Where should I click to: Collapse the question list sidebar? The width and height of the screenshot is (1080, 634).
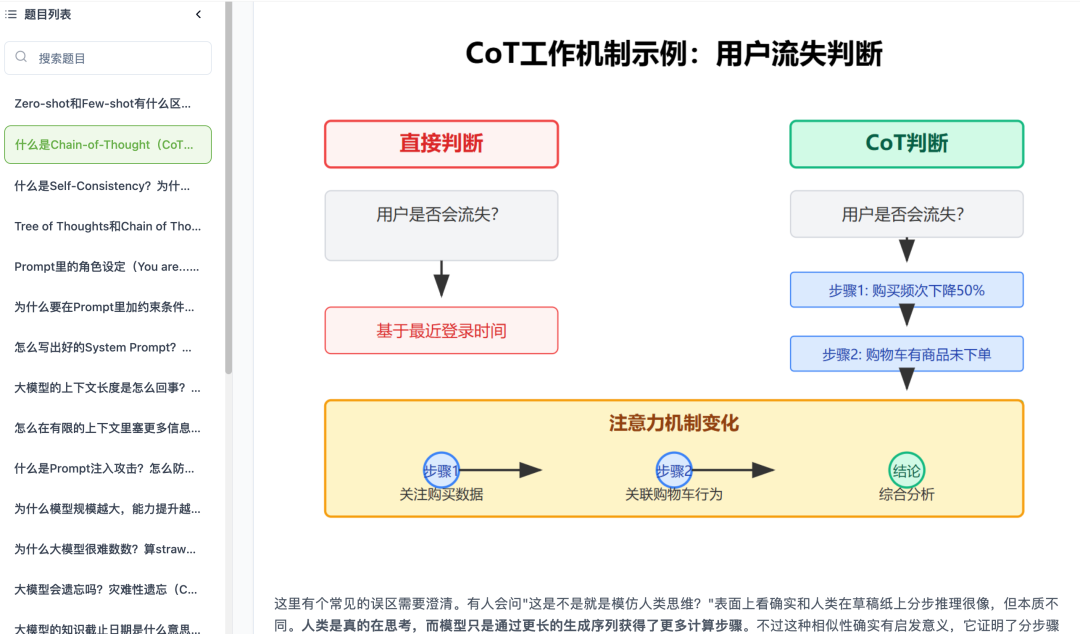198,14
